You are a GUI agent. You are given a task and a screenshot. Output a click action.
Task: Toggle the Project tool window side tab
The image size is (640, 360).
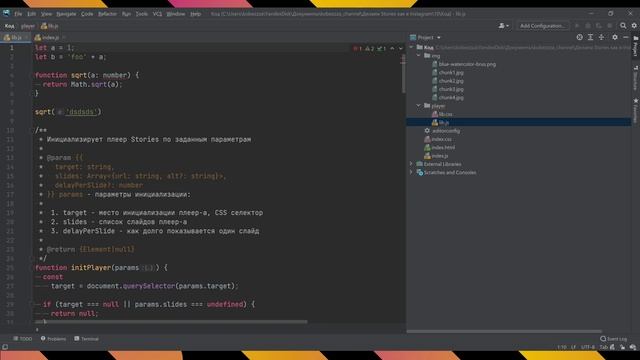636,45
